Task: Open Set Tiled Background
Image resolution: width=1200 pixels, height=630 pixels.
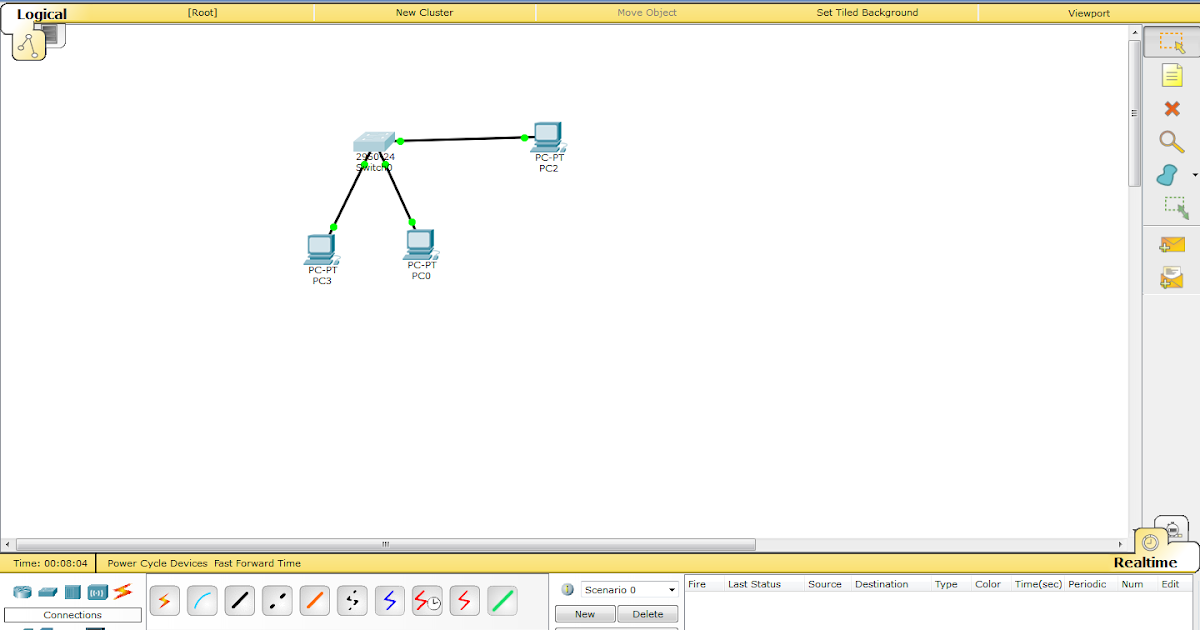Action: (867, 12)
